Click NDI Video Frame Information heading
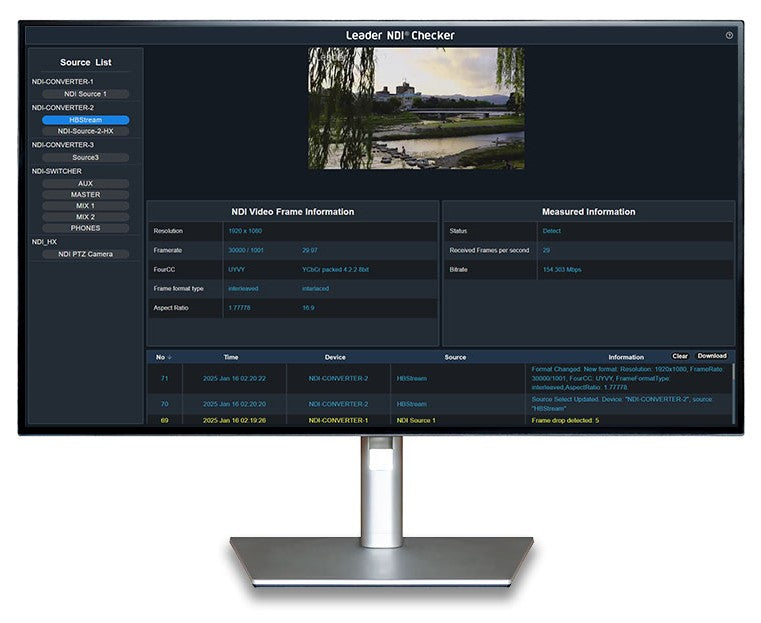 click(293, 212)
